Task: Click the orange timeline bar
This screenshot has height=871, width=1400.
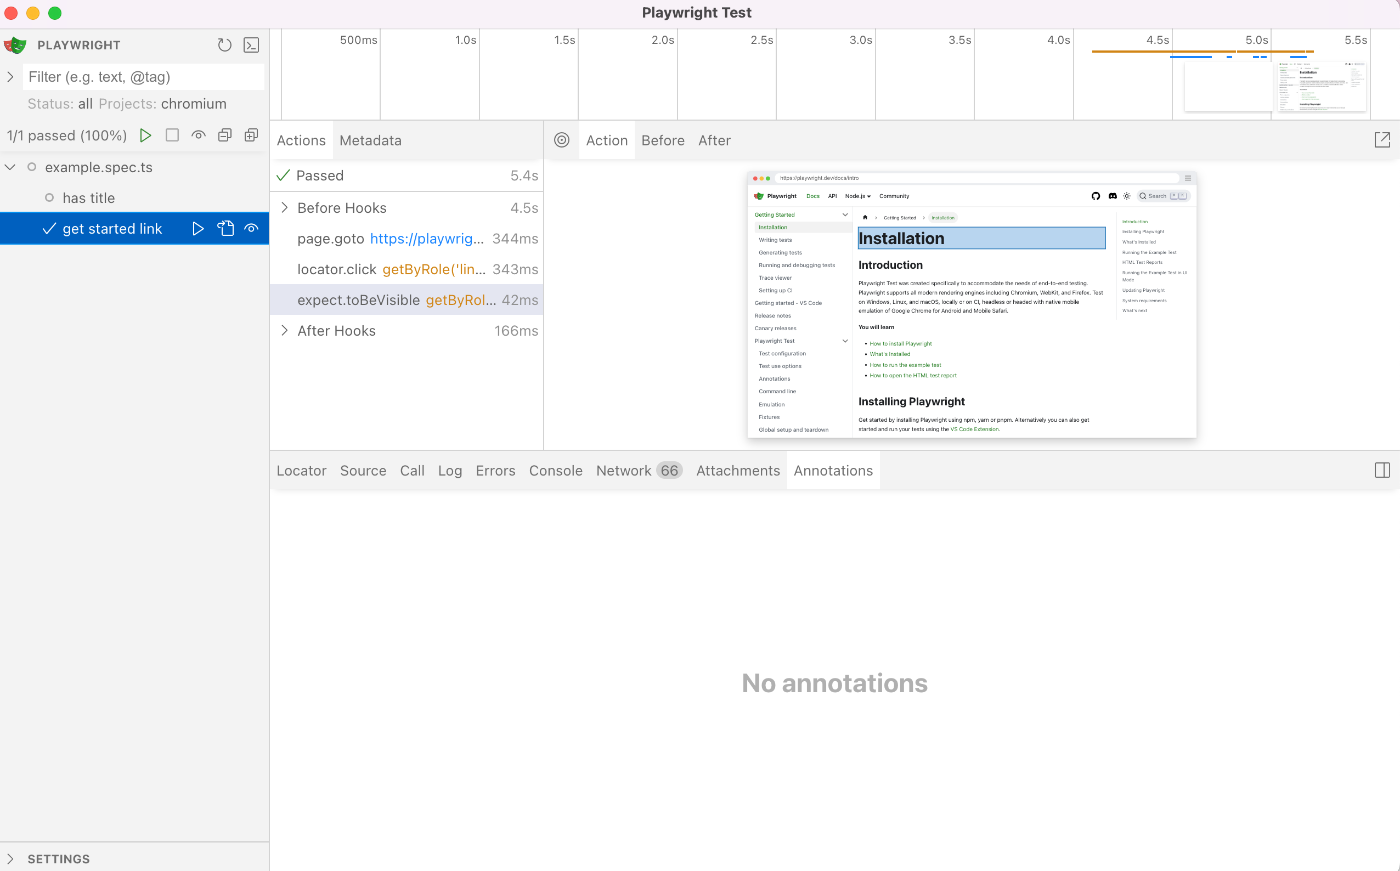Action: 1202,51
